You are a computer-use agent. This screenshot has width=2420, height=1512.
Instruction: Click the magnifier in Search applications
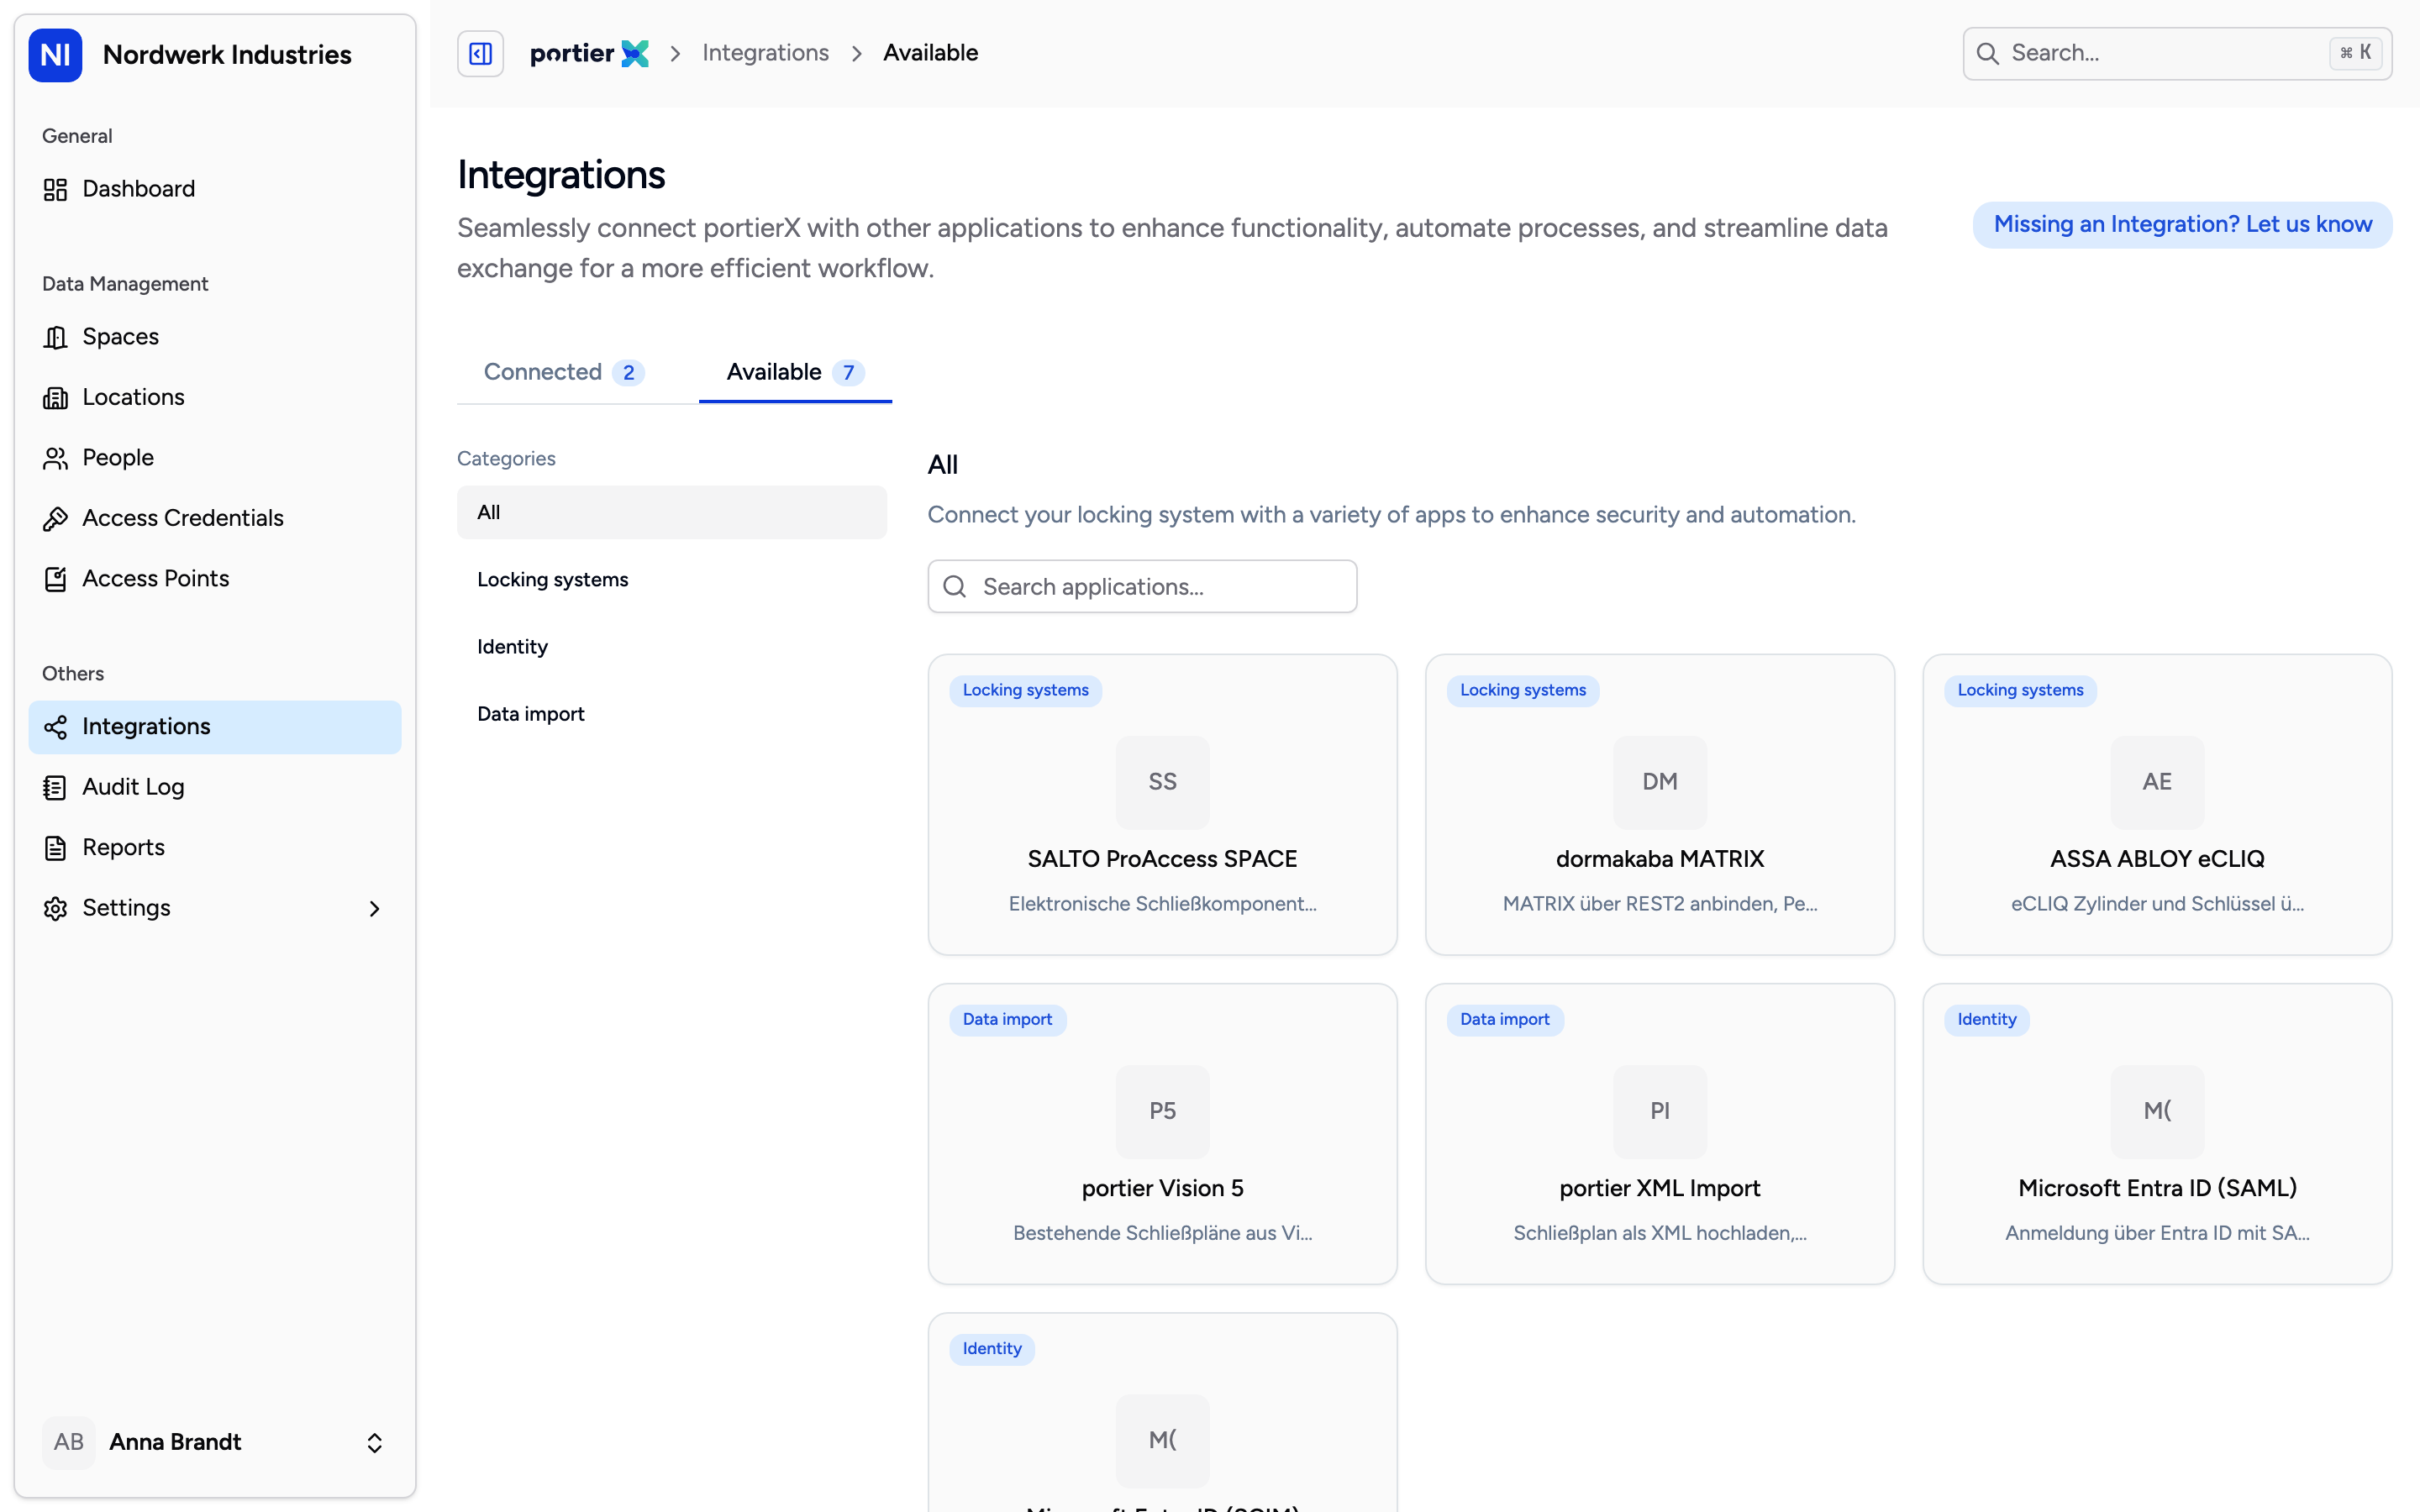pos(955,587)
